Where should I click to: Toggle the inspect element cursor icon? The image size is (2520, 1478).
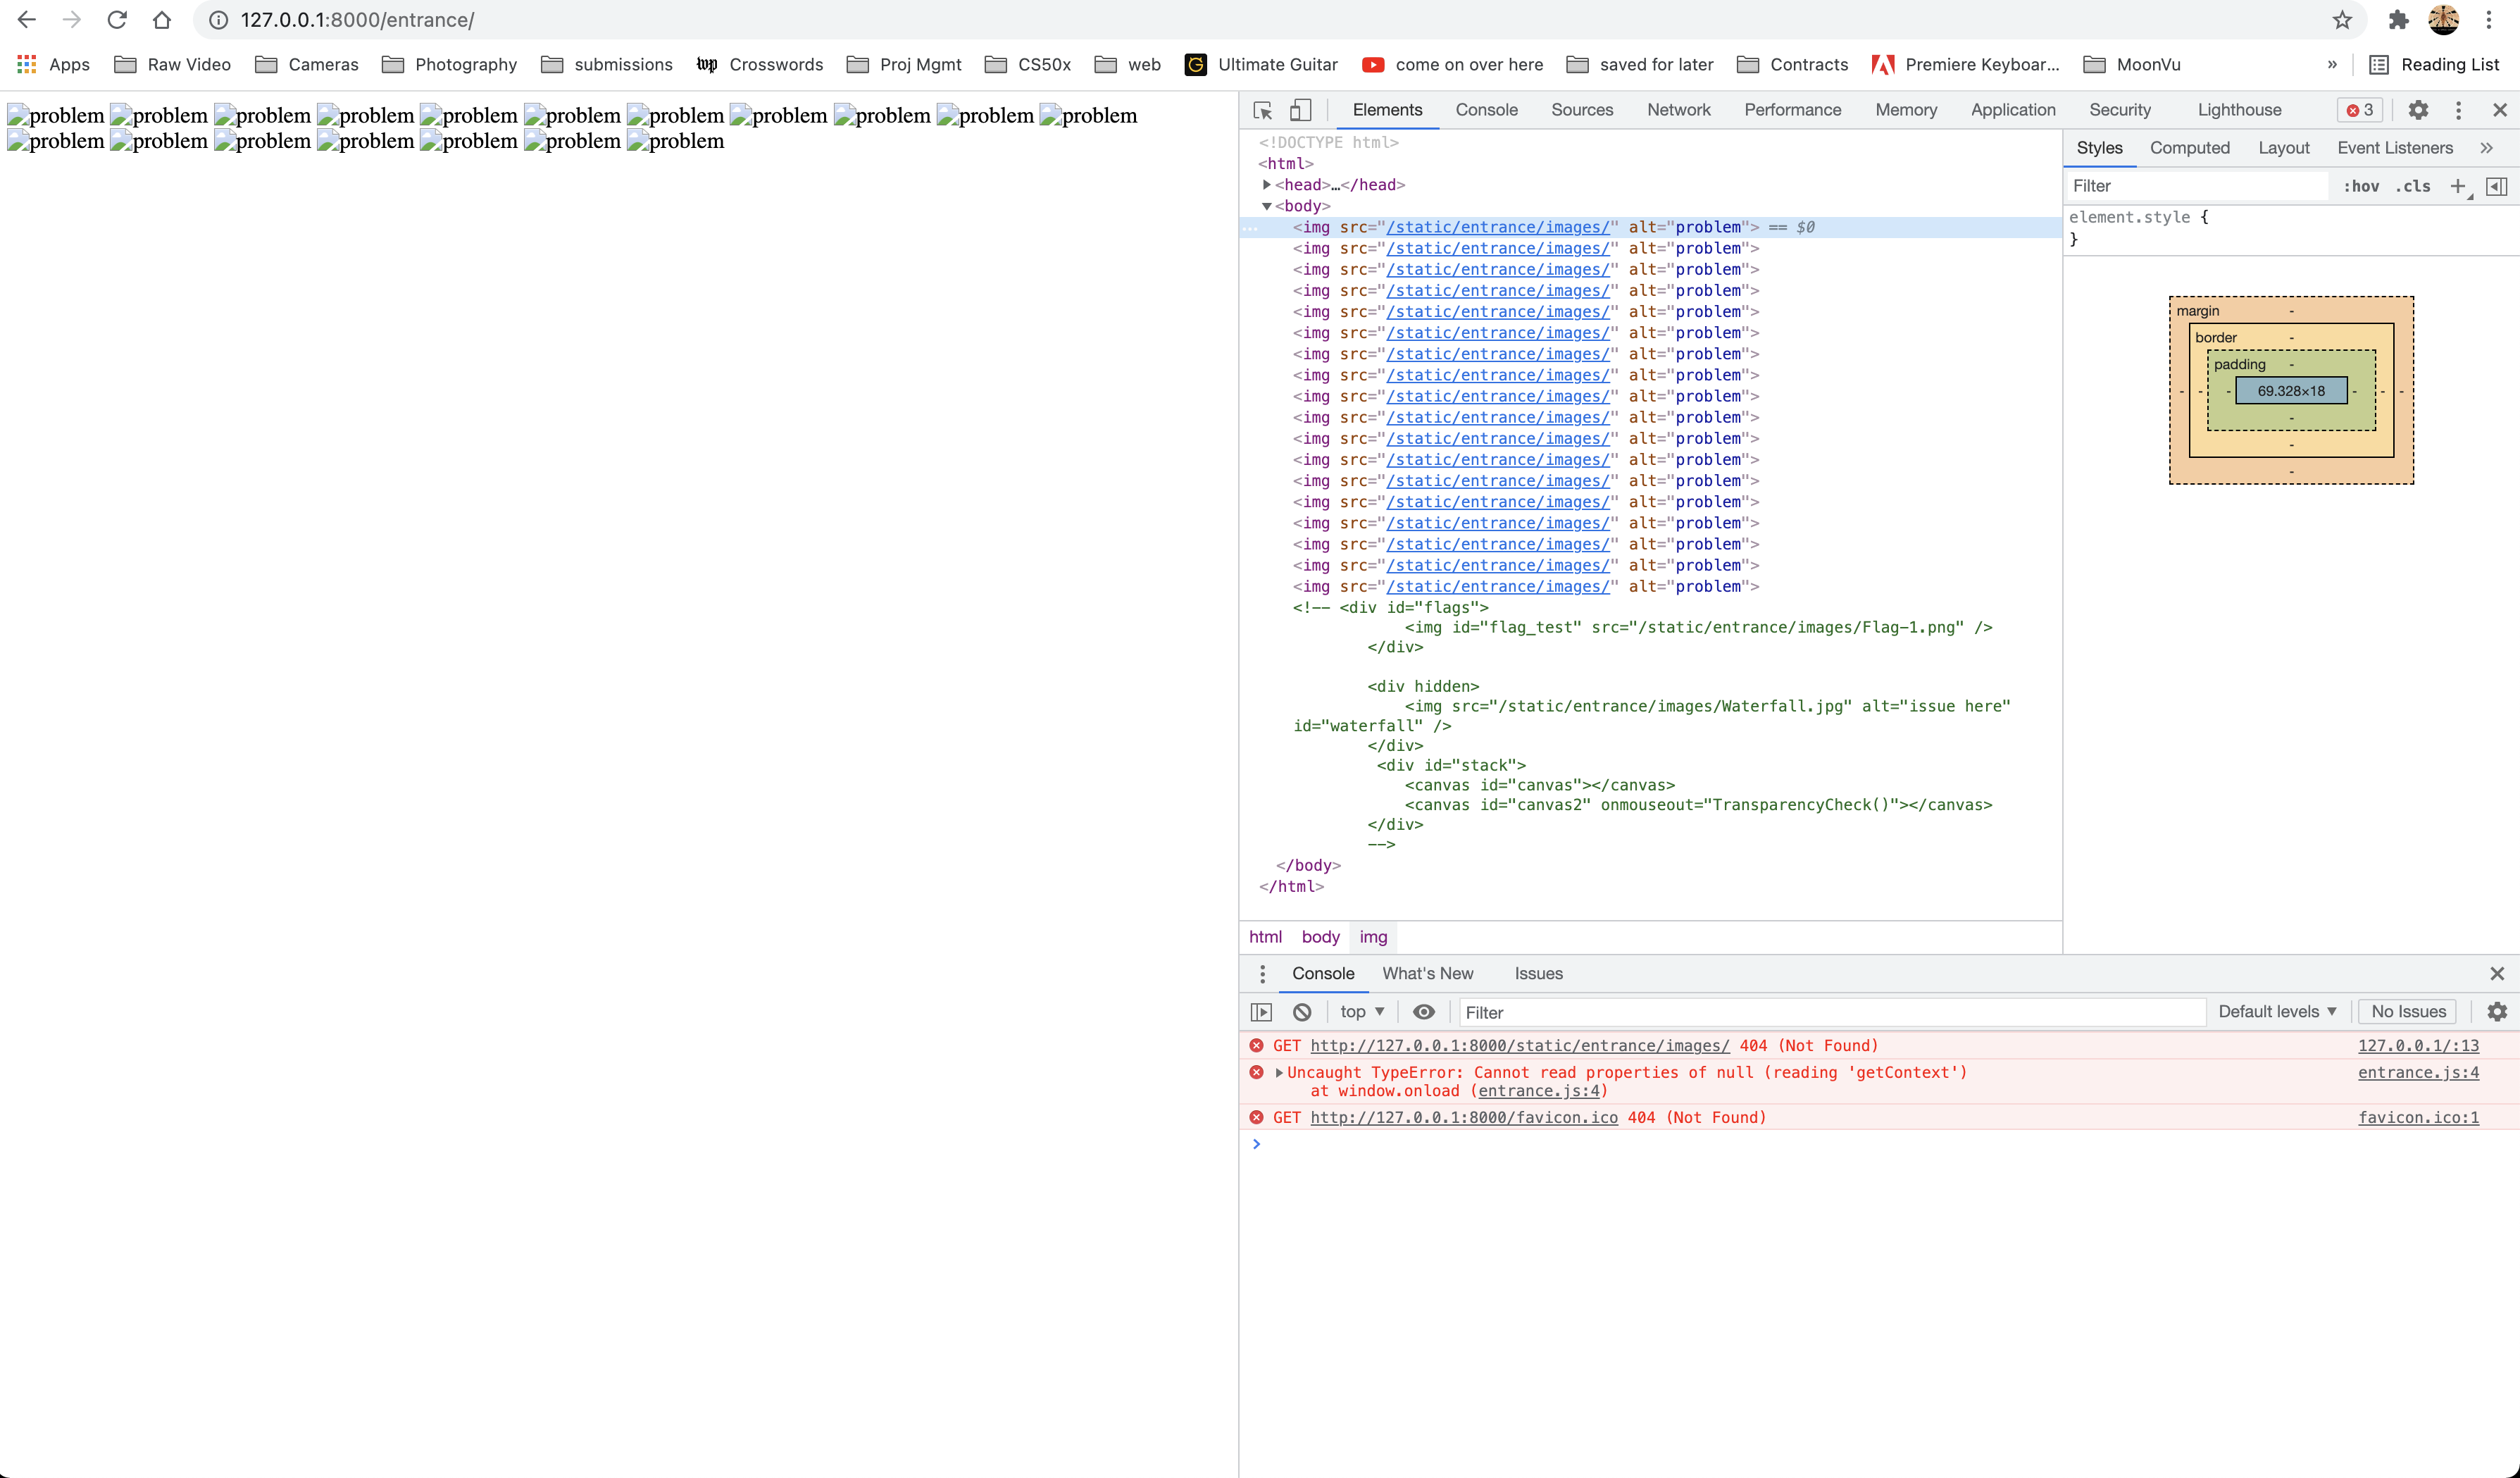coord(1263,109)
